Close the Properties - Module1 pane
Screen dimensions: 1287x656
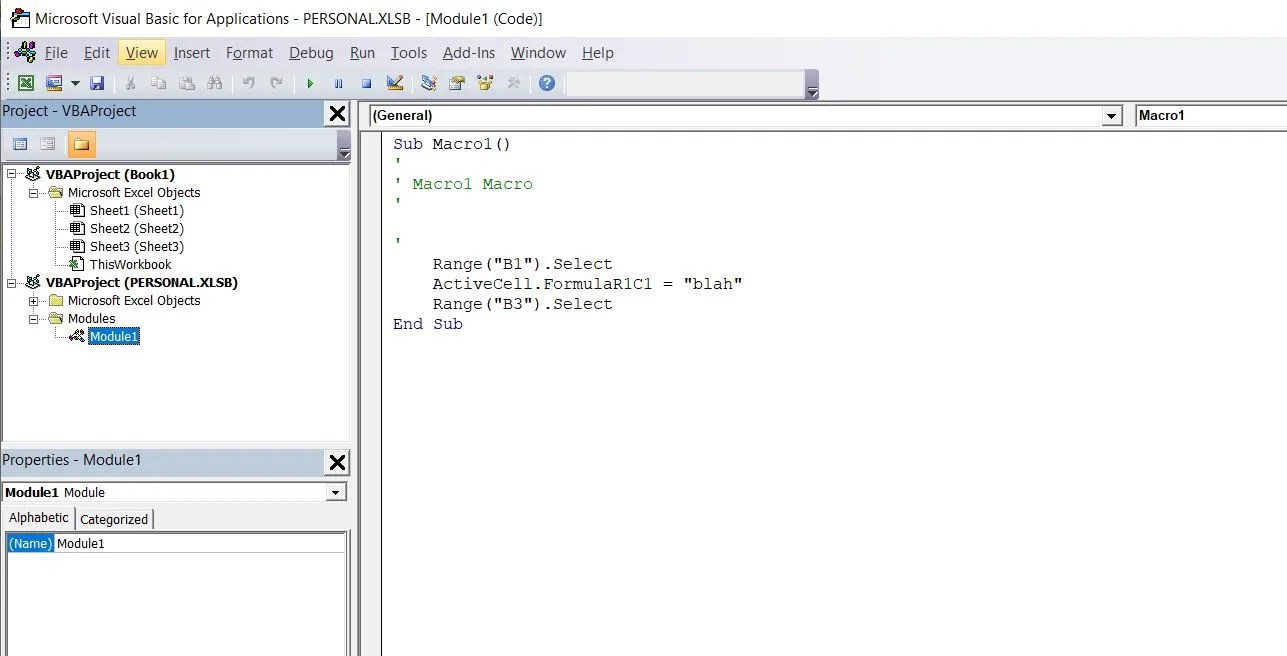(337, 462)
